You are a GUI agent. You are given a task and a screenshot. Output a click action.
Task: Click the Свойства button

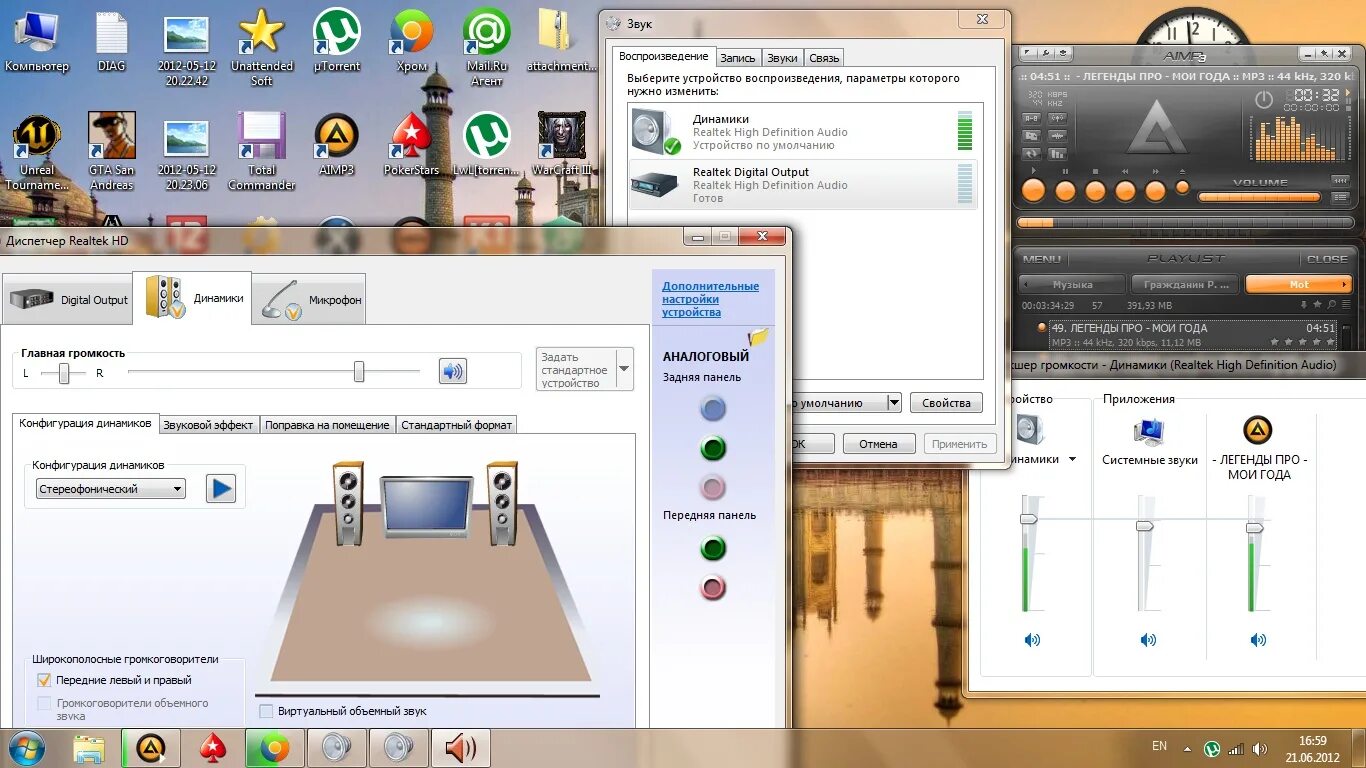[x=946, y=403]
